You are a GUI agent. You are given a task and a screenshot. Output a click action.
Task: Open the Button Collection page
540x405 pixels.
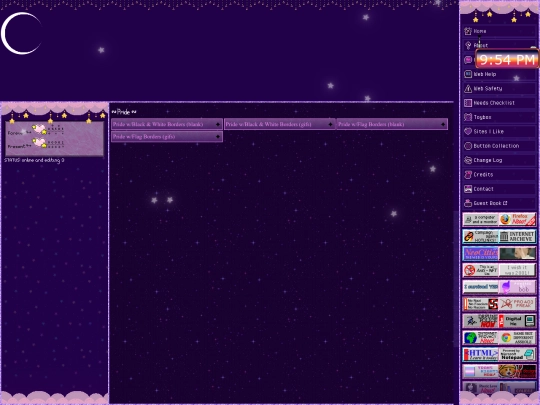click(x=499, y=146)
